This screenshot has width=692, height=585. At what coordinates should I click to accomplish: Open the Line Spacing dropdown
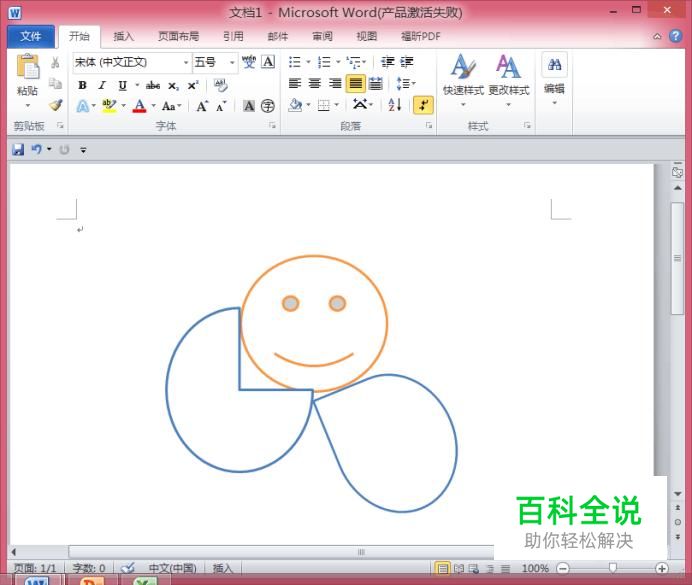pos(405,83)
